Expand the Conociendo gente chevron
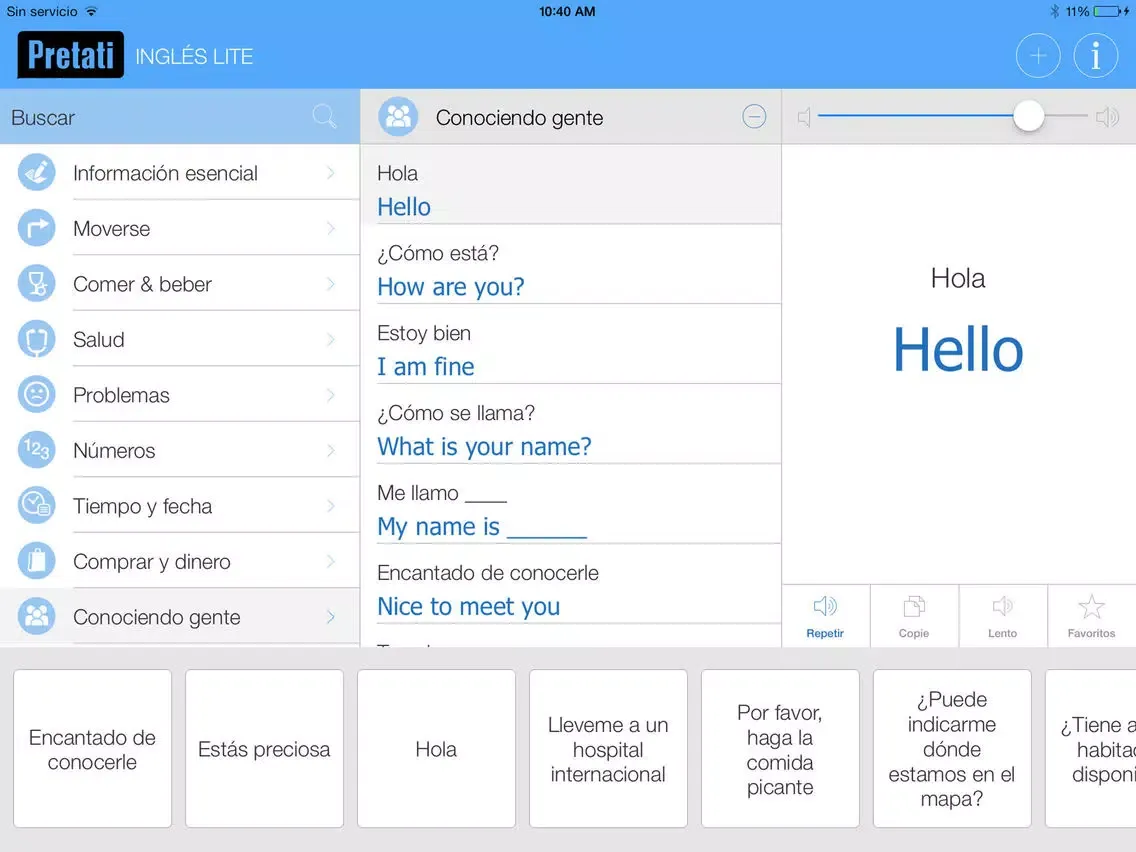Screen dimensions: 1136x852 330,617
